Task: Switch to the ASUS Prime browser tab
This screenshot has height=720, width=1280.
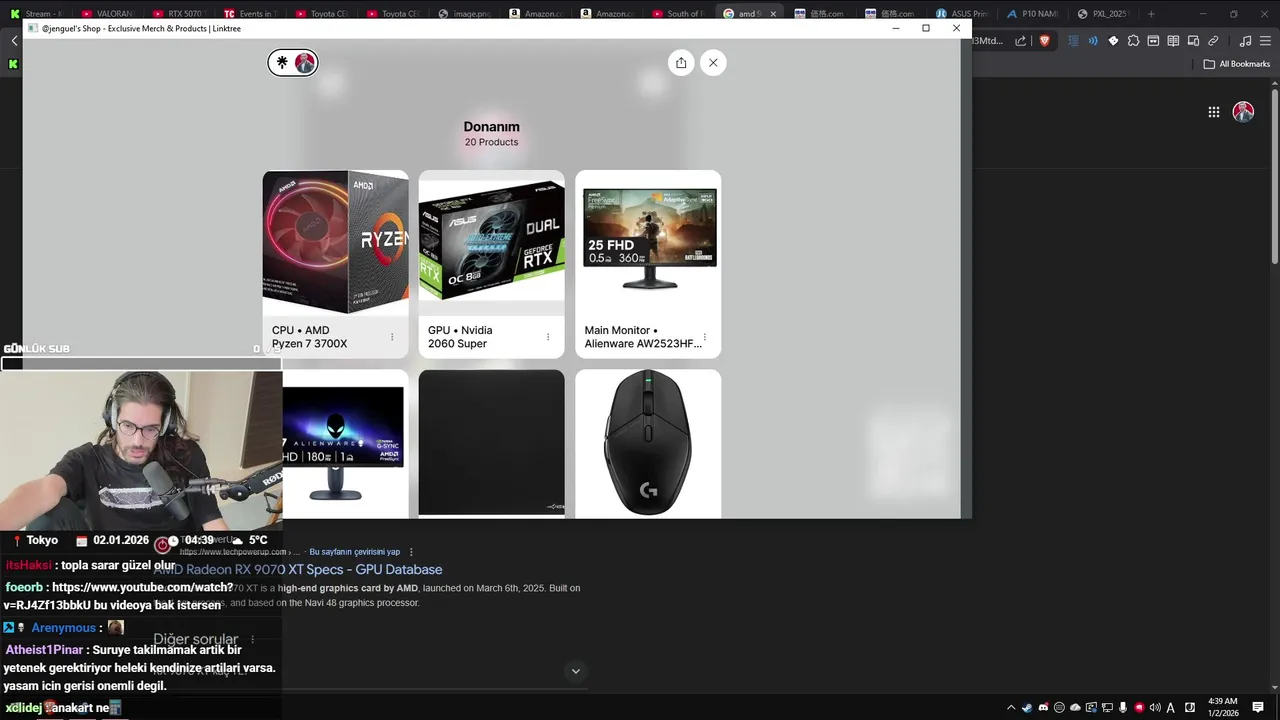Action: coord(963,14)
